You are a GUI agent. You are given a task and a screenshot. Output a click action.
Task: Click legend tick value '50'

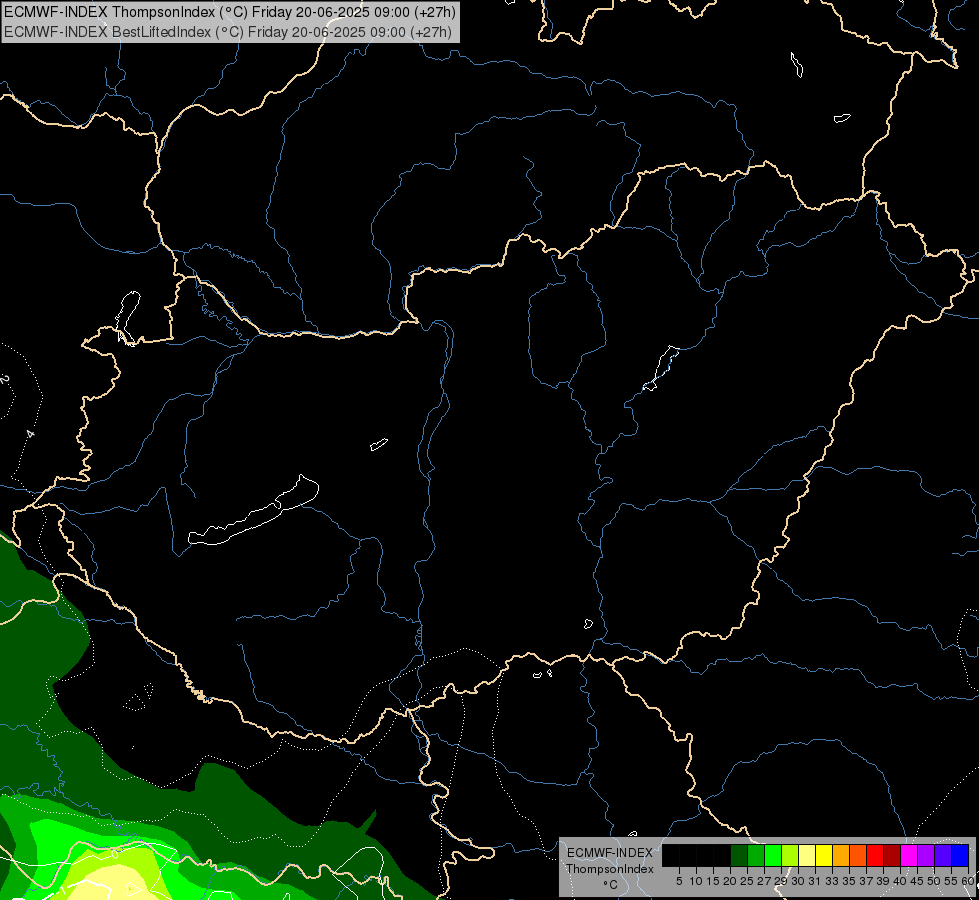click(934, 881)
